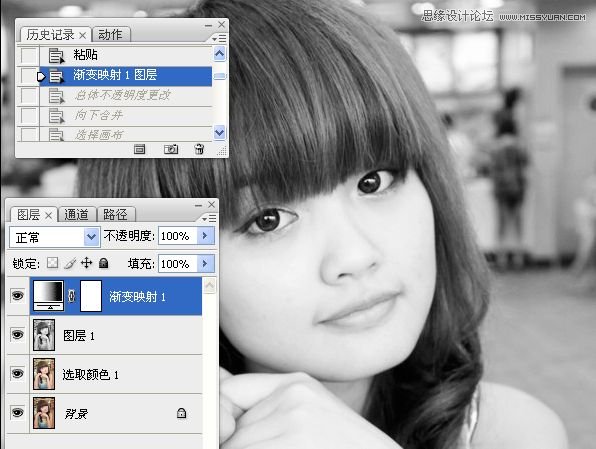This screenshot has width=596, height=449.
Task: Close the Layers panel window
Action: (x=212, y=205)
